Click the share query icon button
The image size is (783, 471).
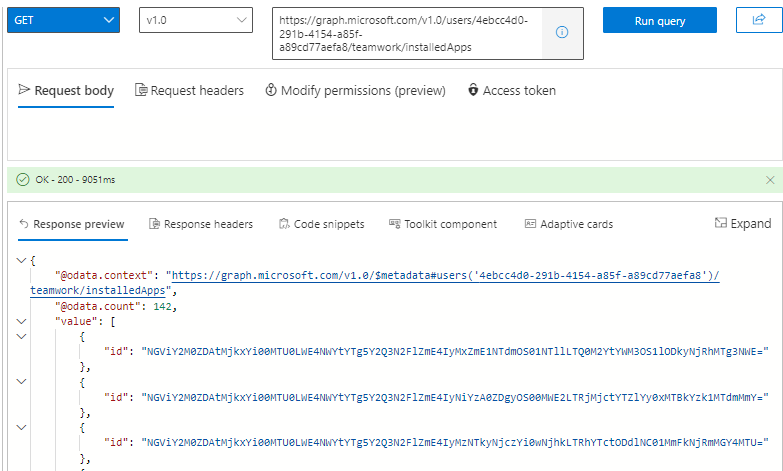759,20
